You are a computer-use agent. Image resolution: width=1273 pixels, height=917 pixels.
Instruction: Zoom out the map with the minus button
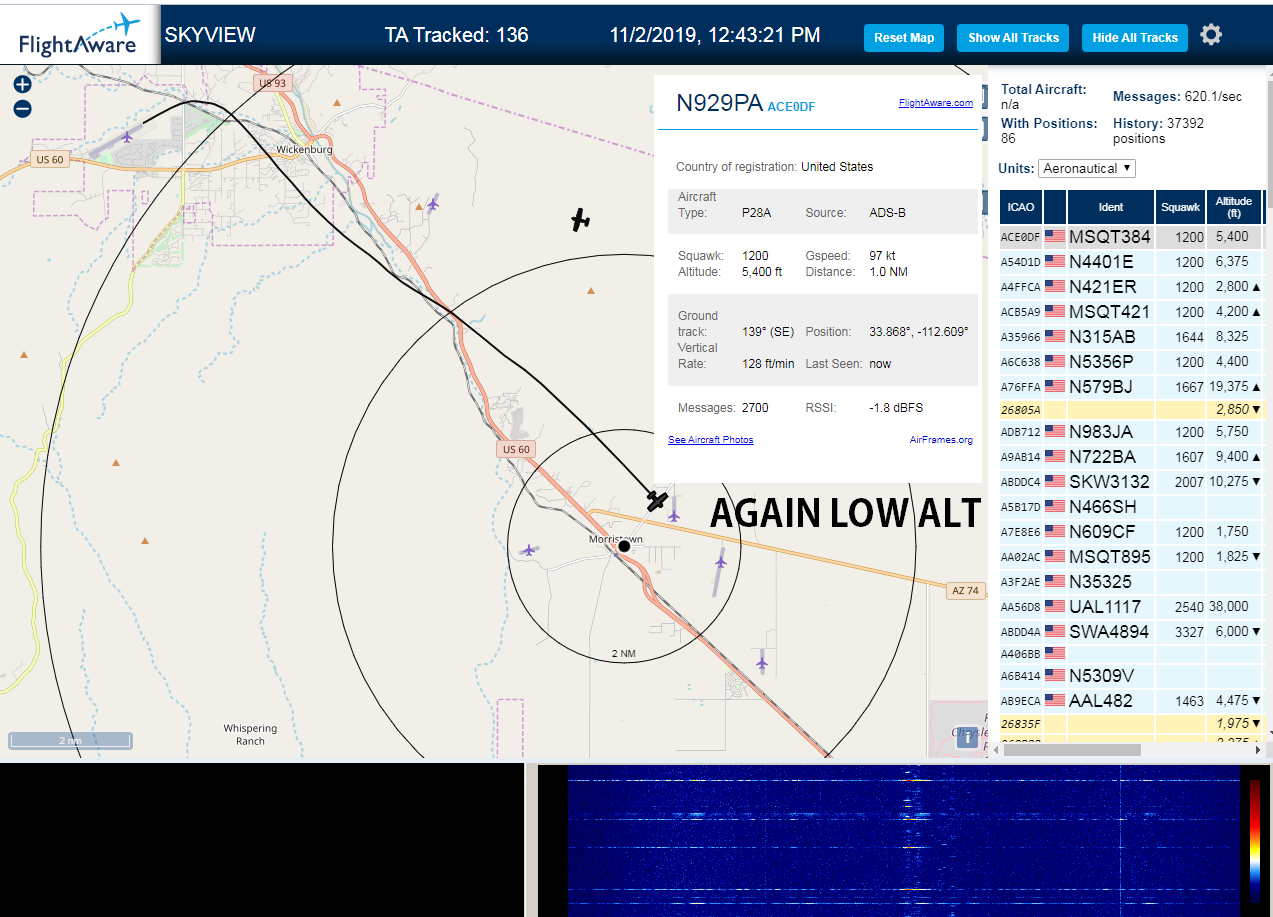pos(23,109)
